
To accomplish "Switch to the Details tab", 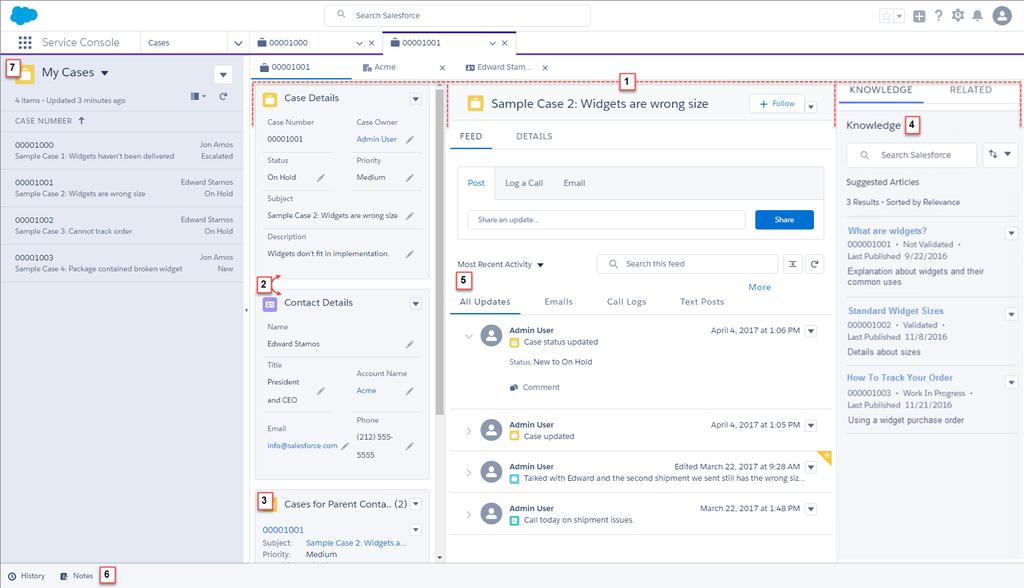I will pos(534,137).
